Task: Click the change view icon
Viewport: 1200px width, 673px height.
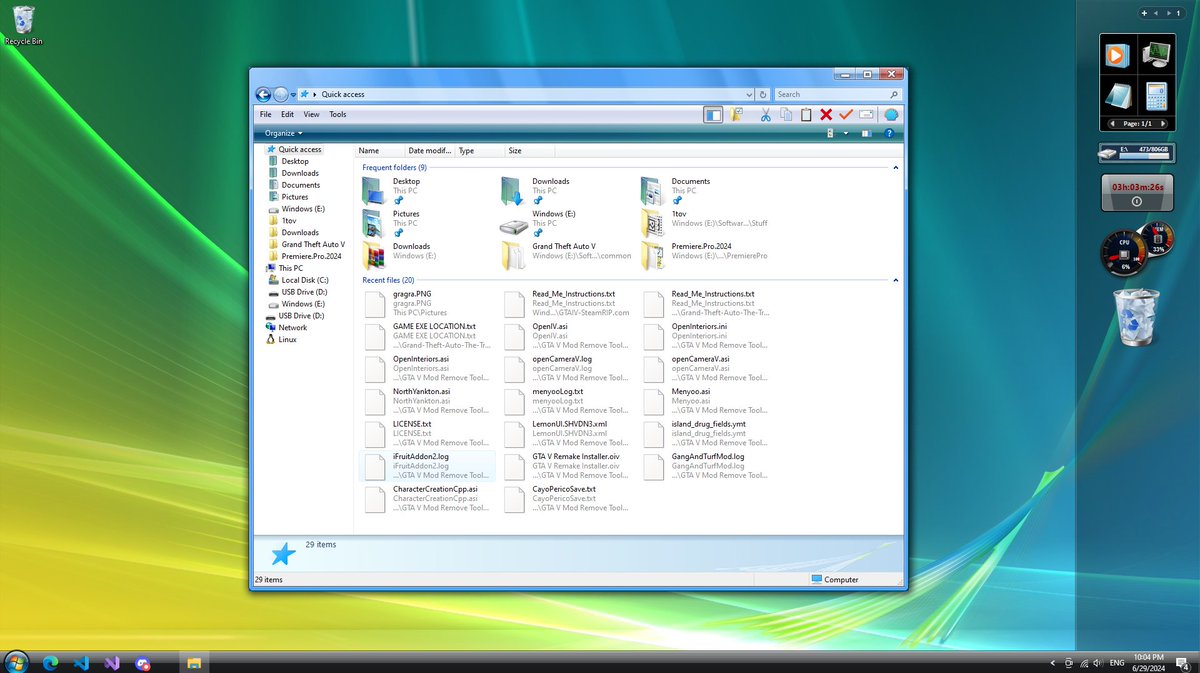Action: click(831, 133)
